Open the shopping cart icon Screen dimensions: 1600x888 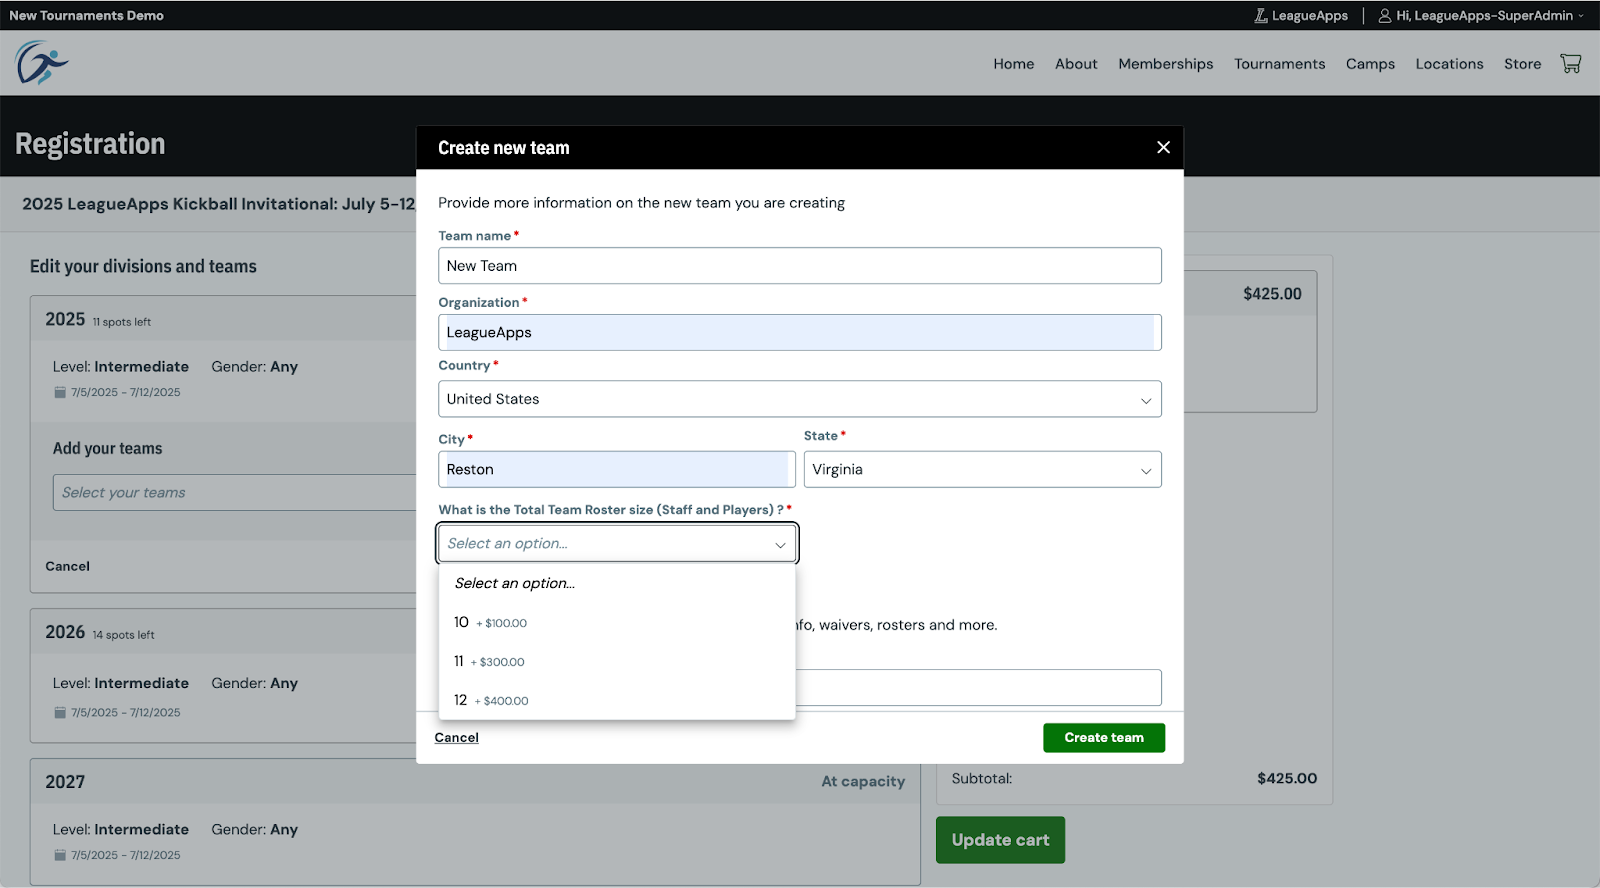pyautogui.click(x=1571, y=63)
